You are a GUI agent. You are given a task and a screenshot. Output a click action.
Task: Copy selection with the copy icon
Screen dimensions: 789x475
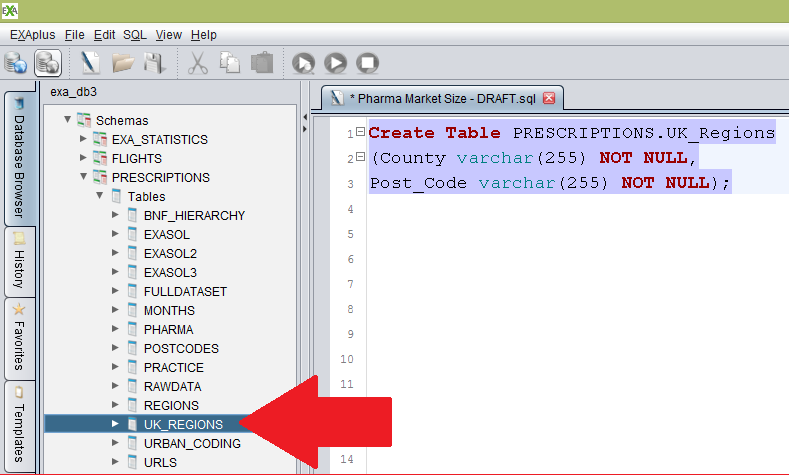click(229, 63)
